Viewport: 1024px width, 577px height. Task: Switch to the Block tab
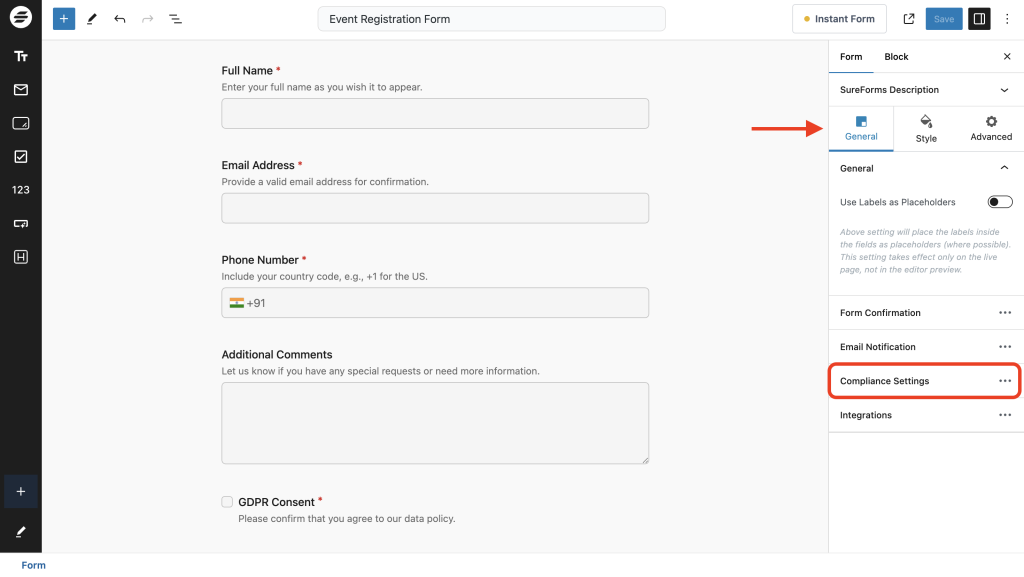(x=896, y=56)
